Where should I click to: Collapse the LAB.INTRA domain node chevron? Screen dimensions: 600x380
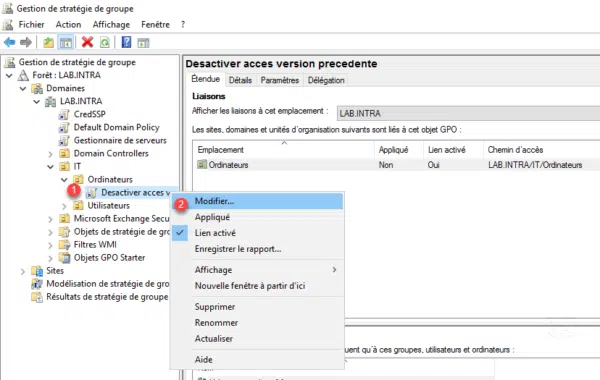37,101
